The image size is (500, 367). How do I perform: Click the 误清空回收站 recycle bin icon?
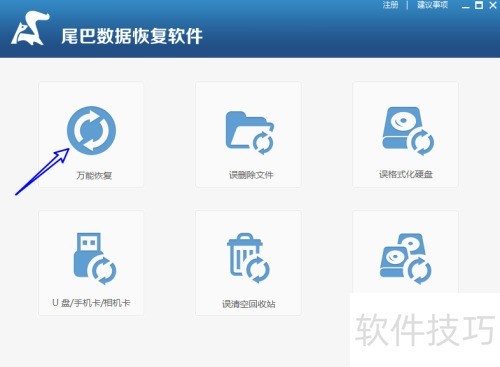248,258
